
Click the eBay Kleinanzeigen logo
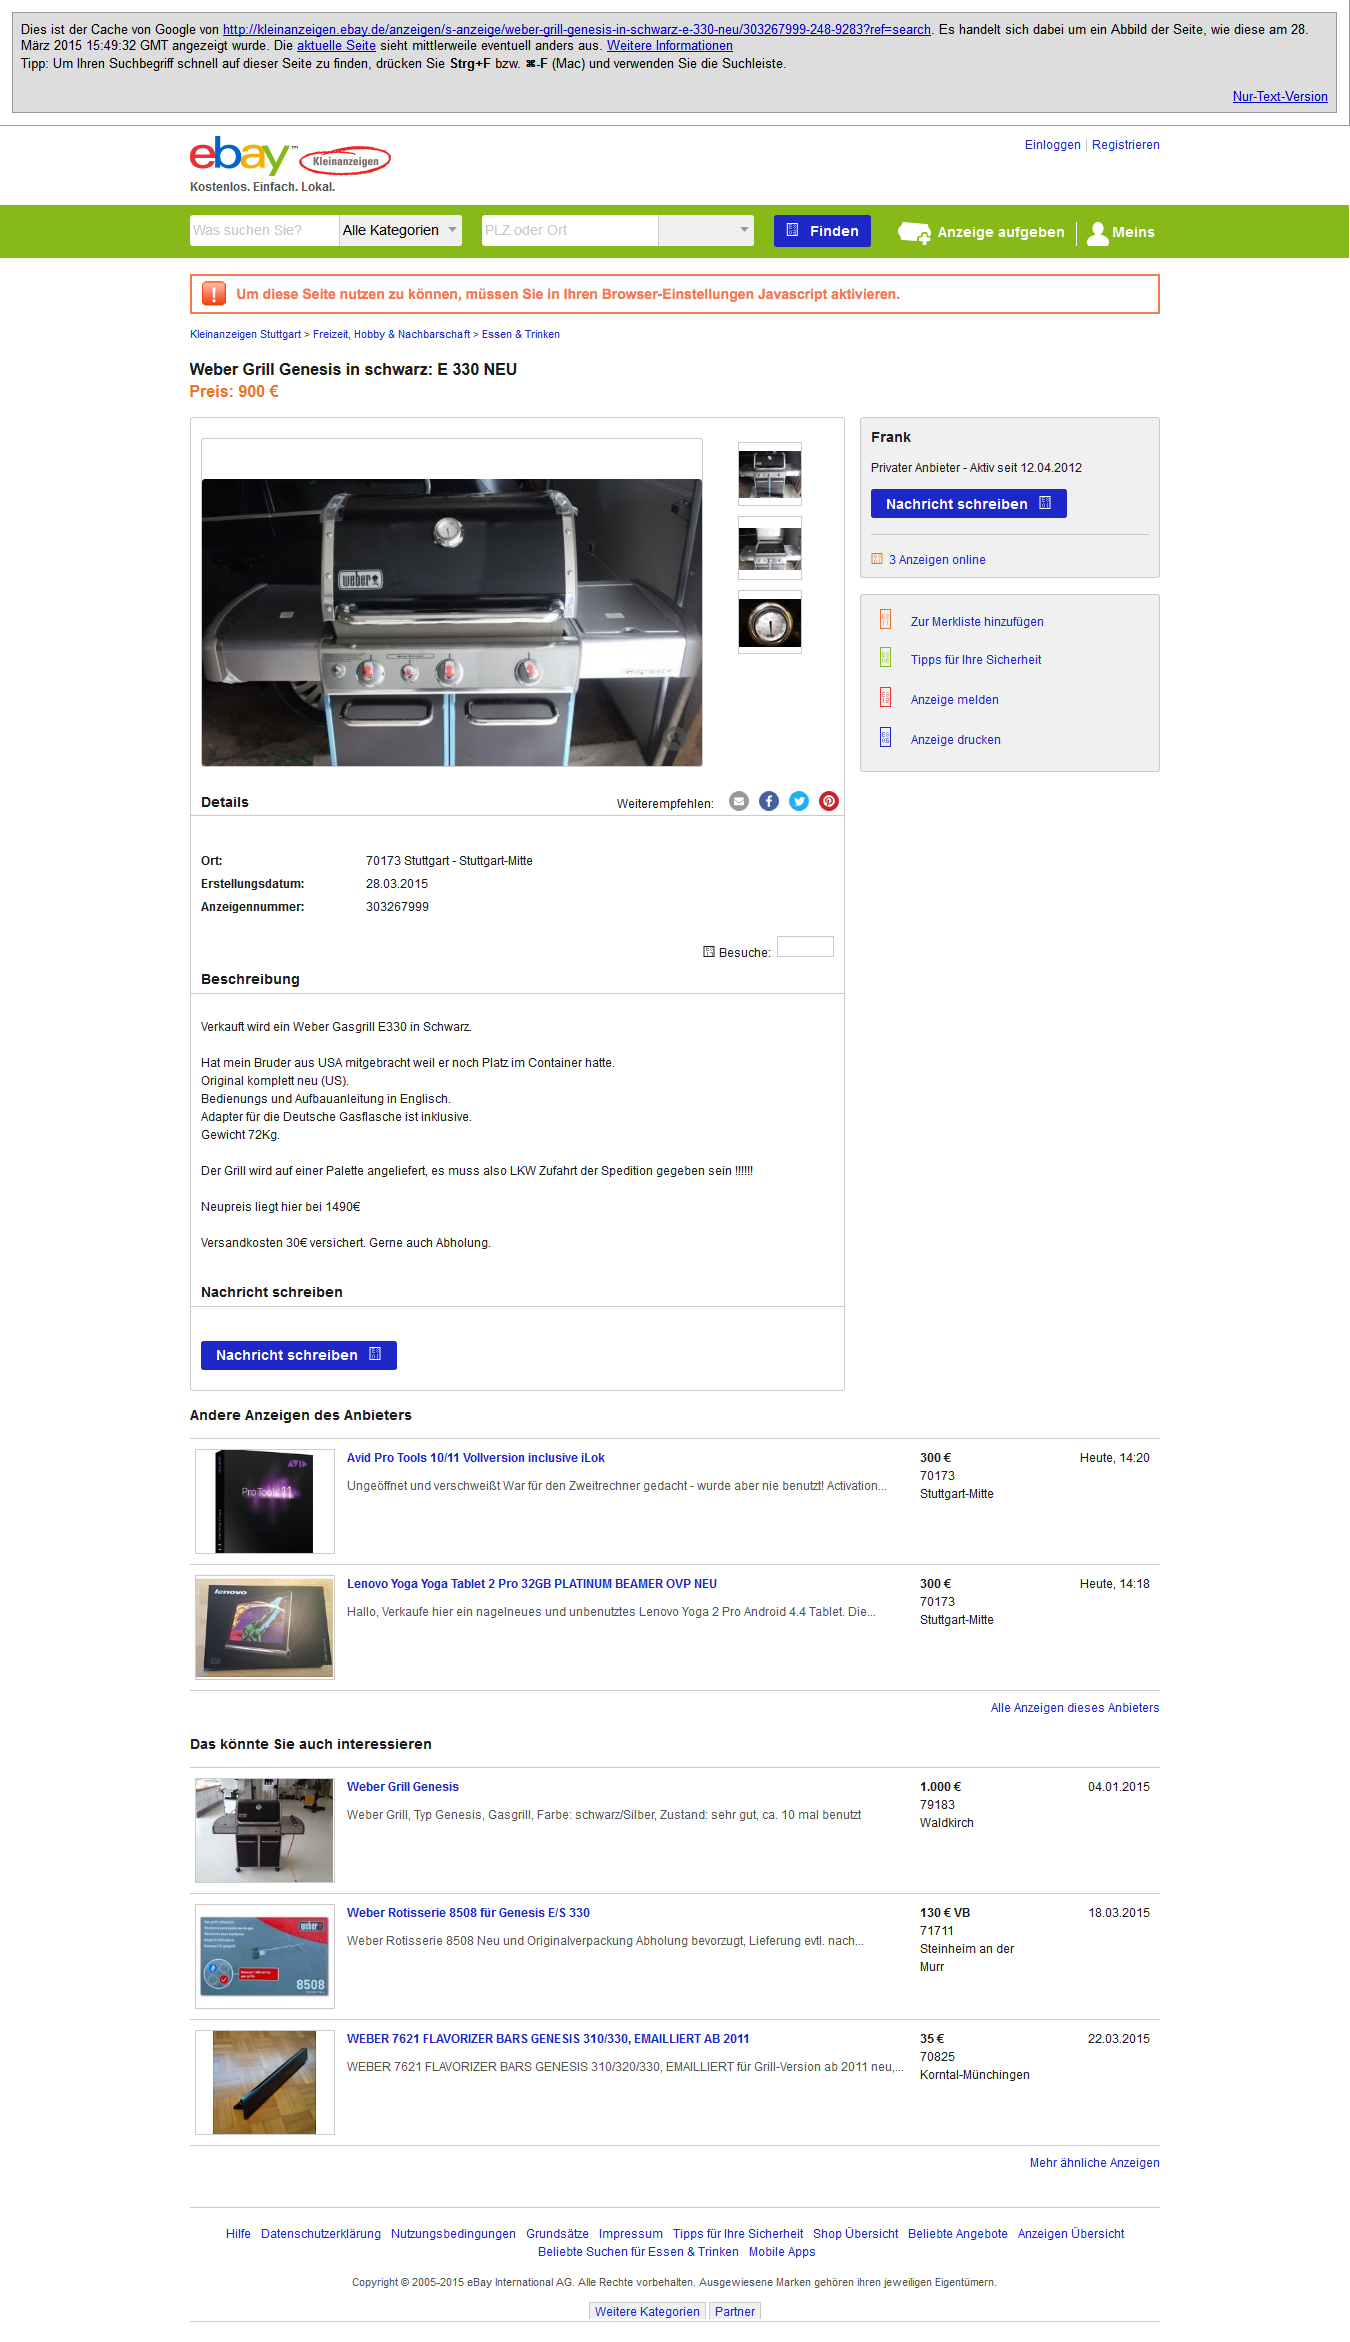click(290, 157)
